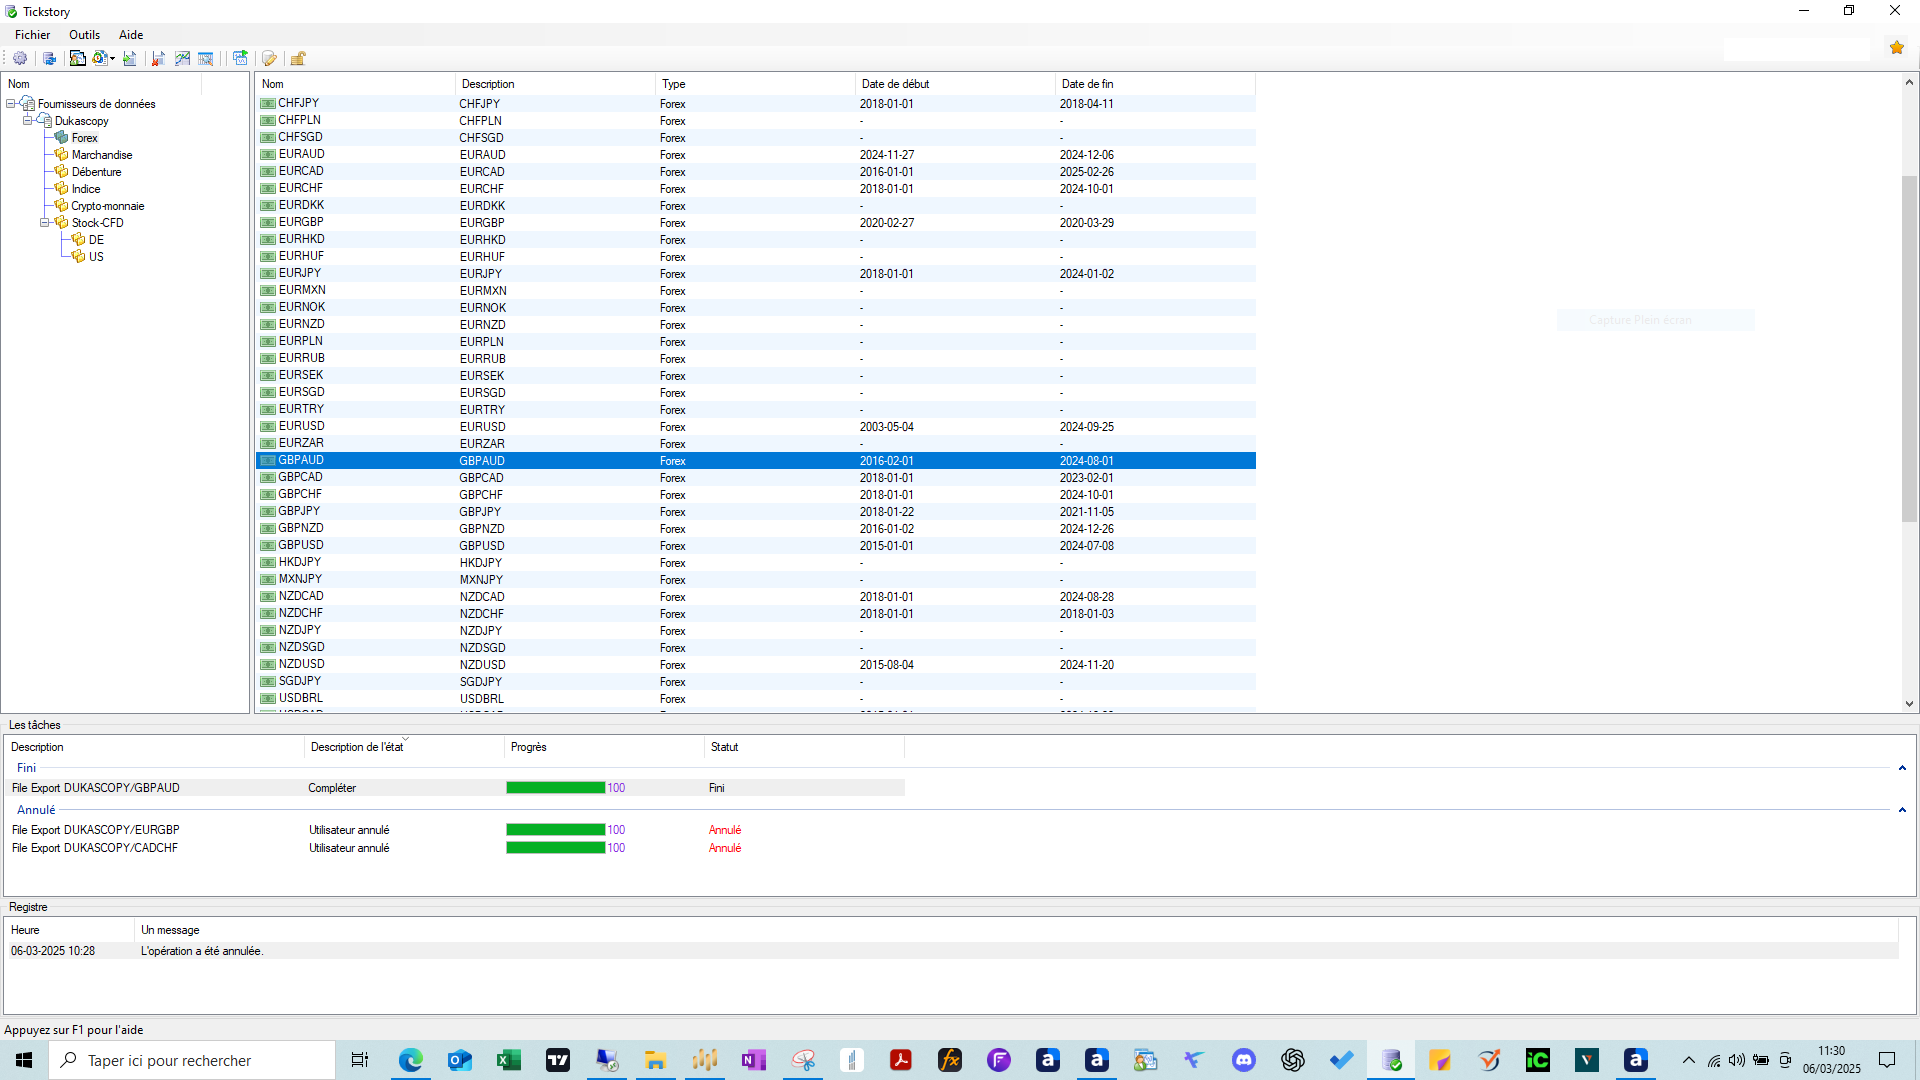Sort by the Date de début column header
The height and width of the screenshot is (1080, 1920).
tap(955, 84)
